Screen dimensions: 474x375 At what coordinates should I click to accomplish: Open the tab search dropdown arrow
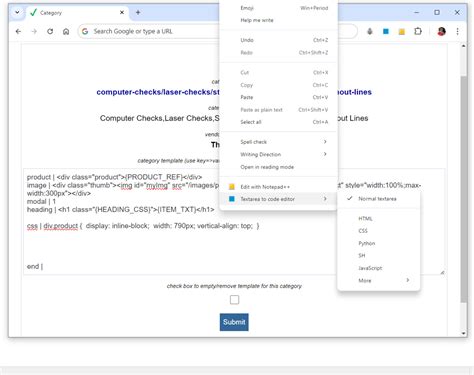tap(17, 13)
